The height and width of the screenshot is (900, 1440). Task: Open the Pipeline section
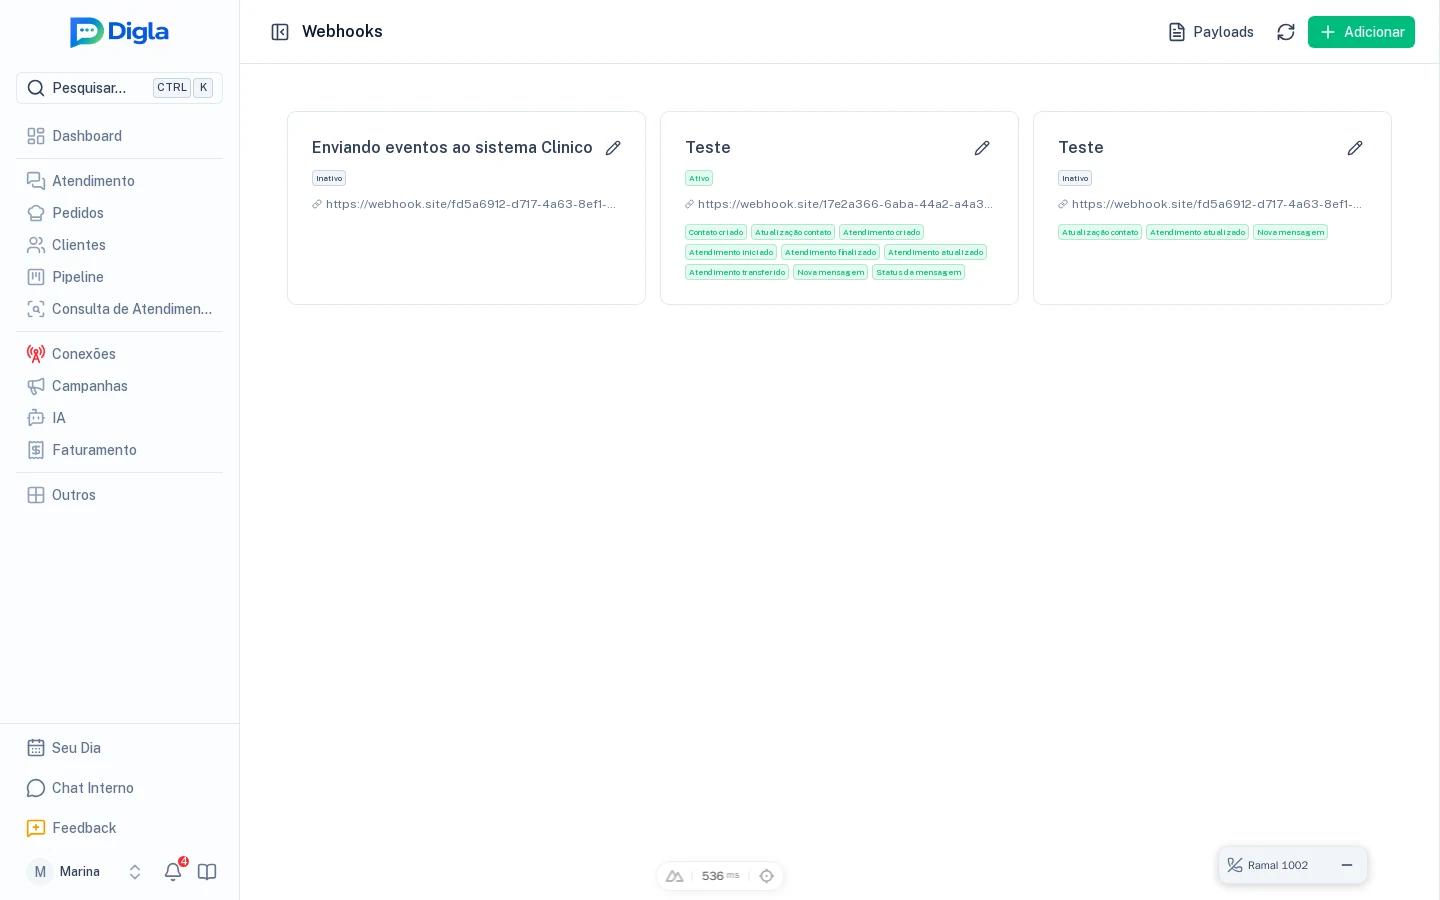point(119,277)
